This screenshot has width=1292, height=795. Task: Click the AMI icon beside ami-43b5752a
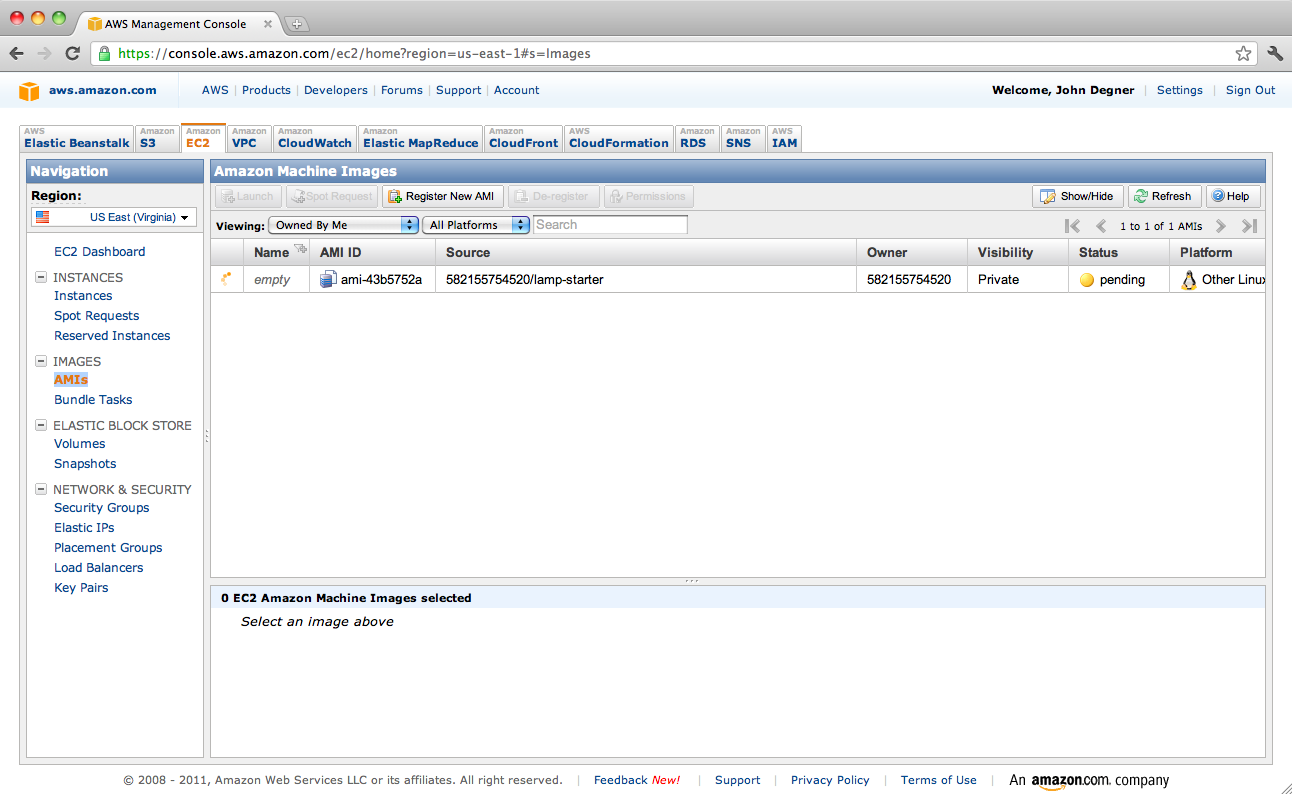[328, 280]
